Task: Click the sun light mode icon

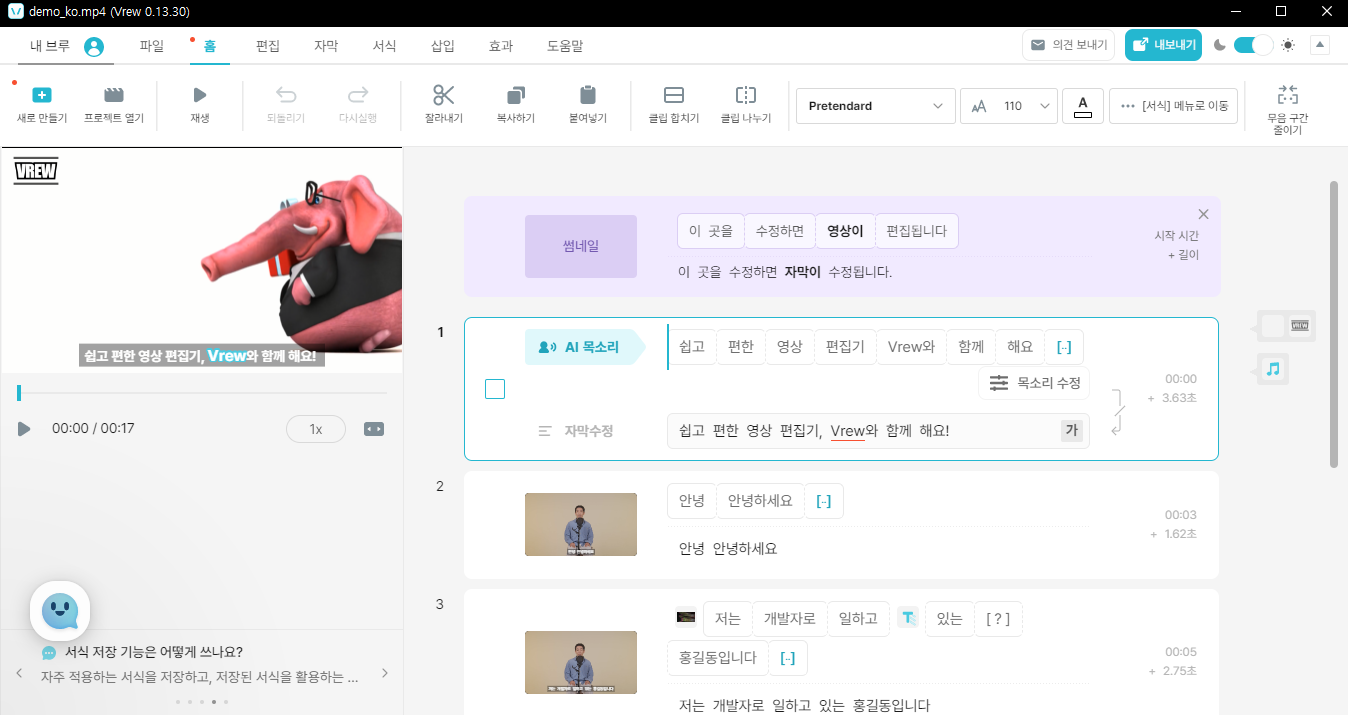Action: (1288, 45)
